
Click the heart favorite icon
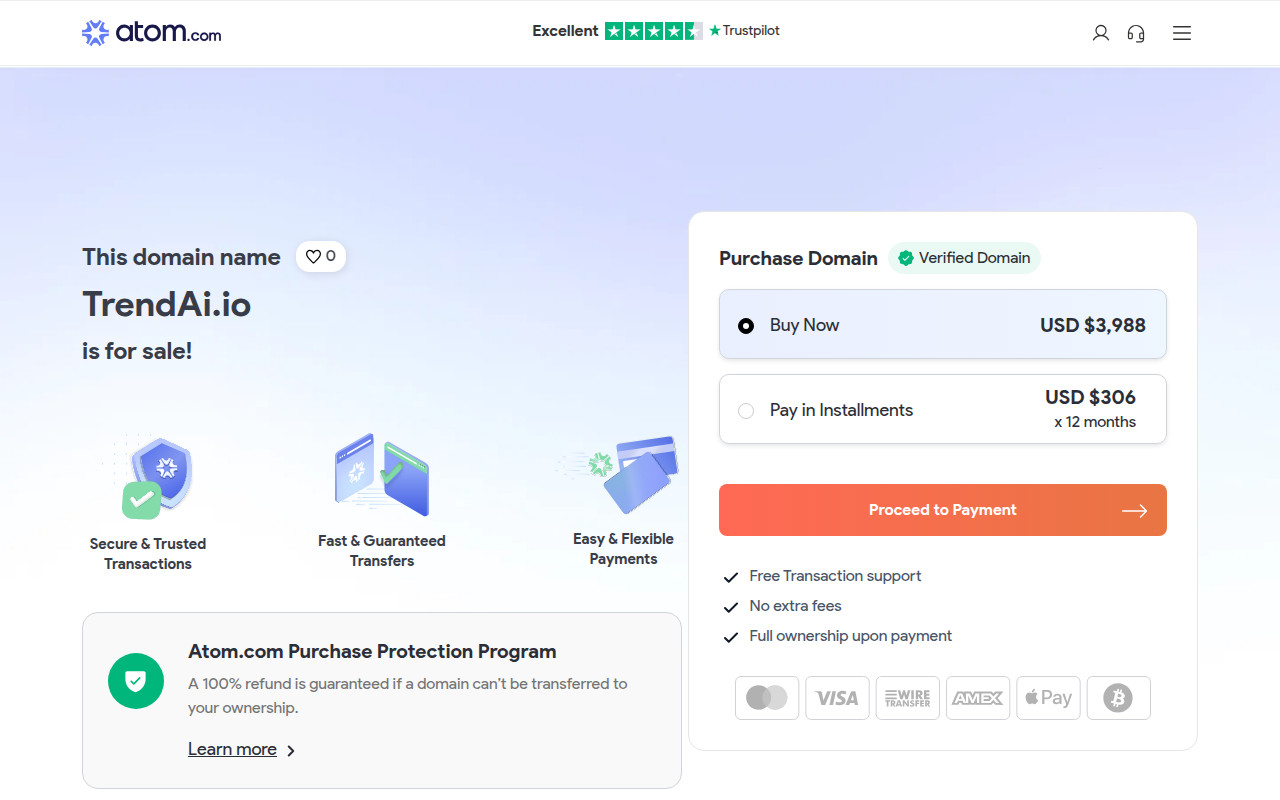click(x=313, y=257)
